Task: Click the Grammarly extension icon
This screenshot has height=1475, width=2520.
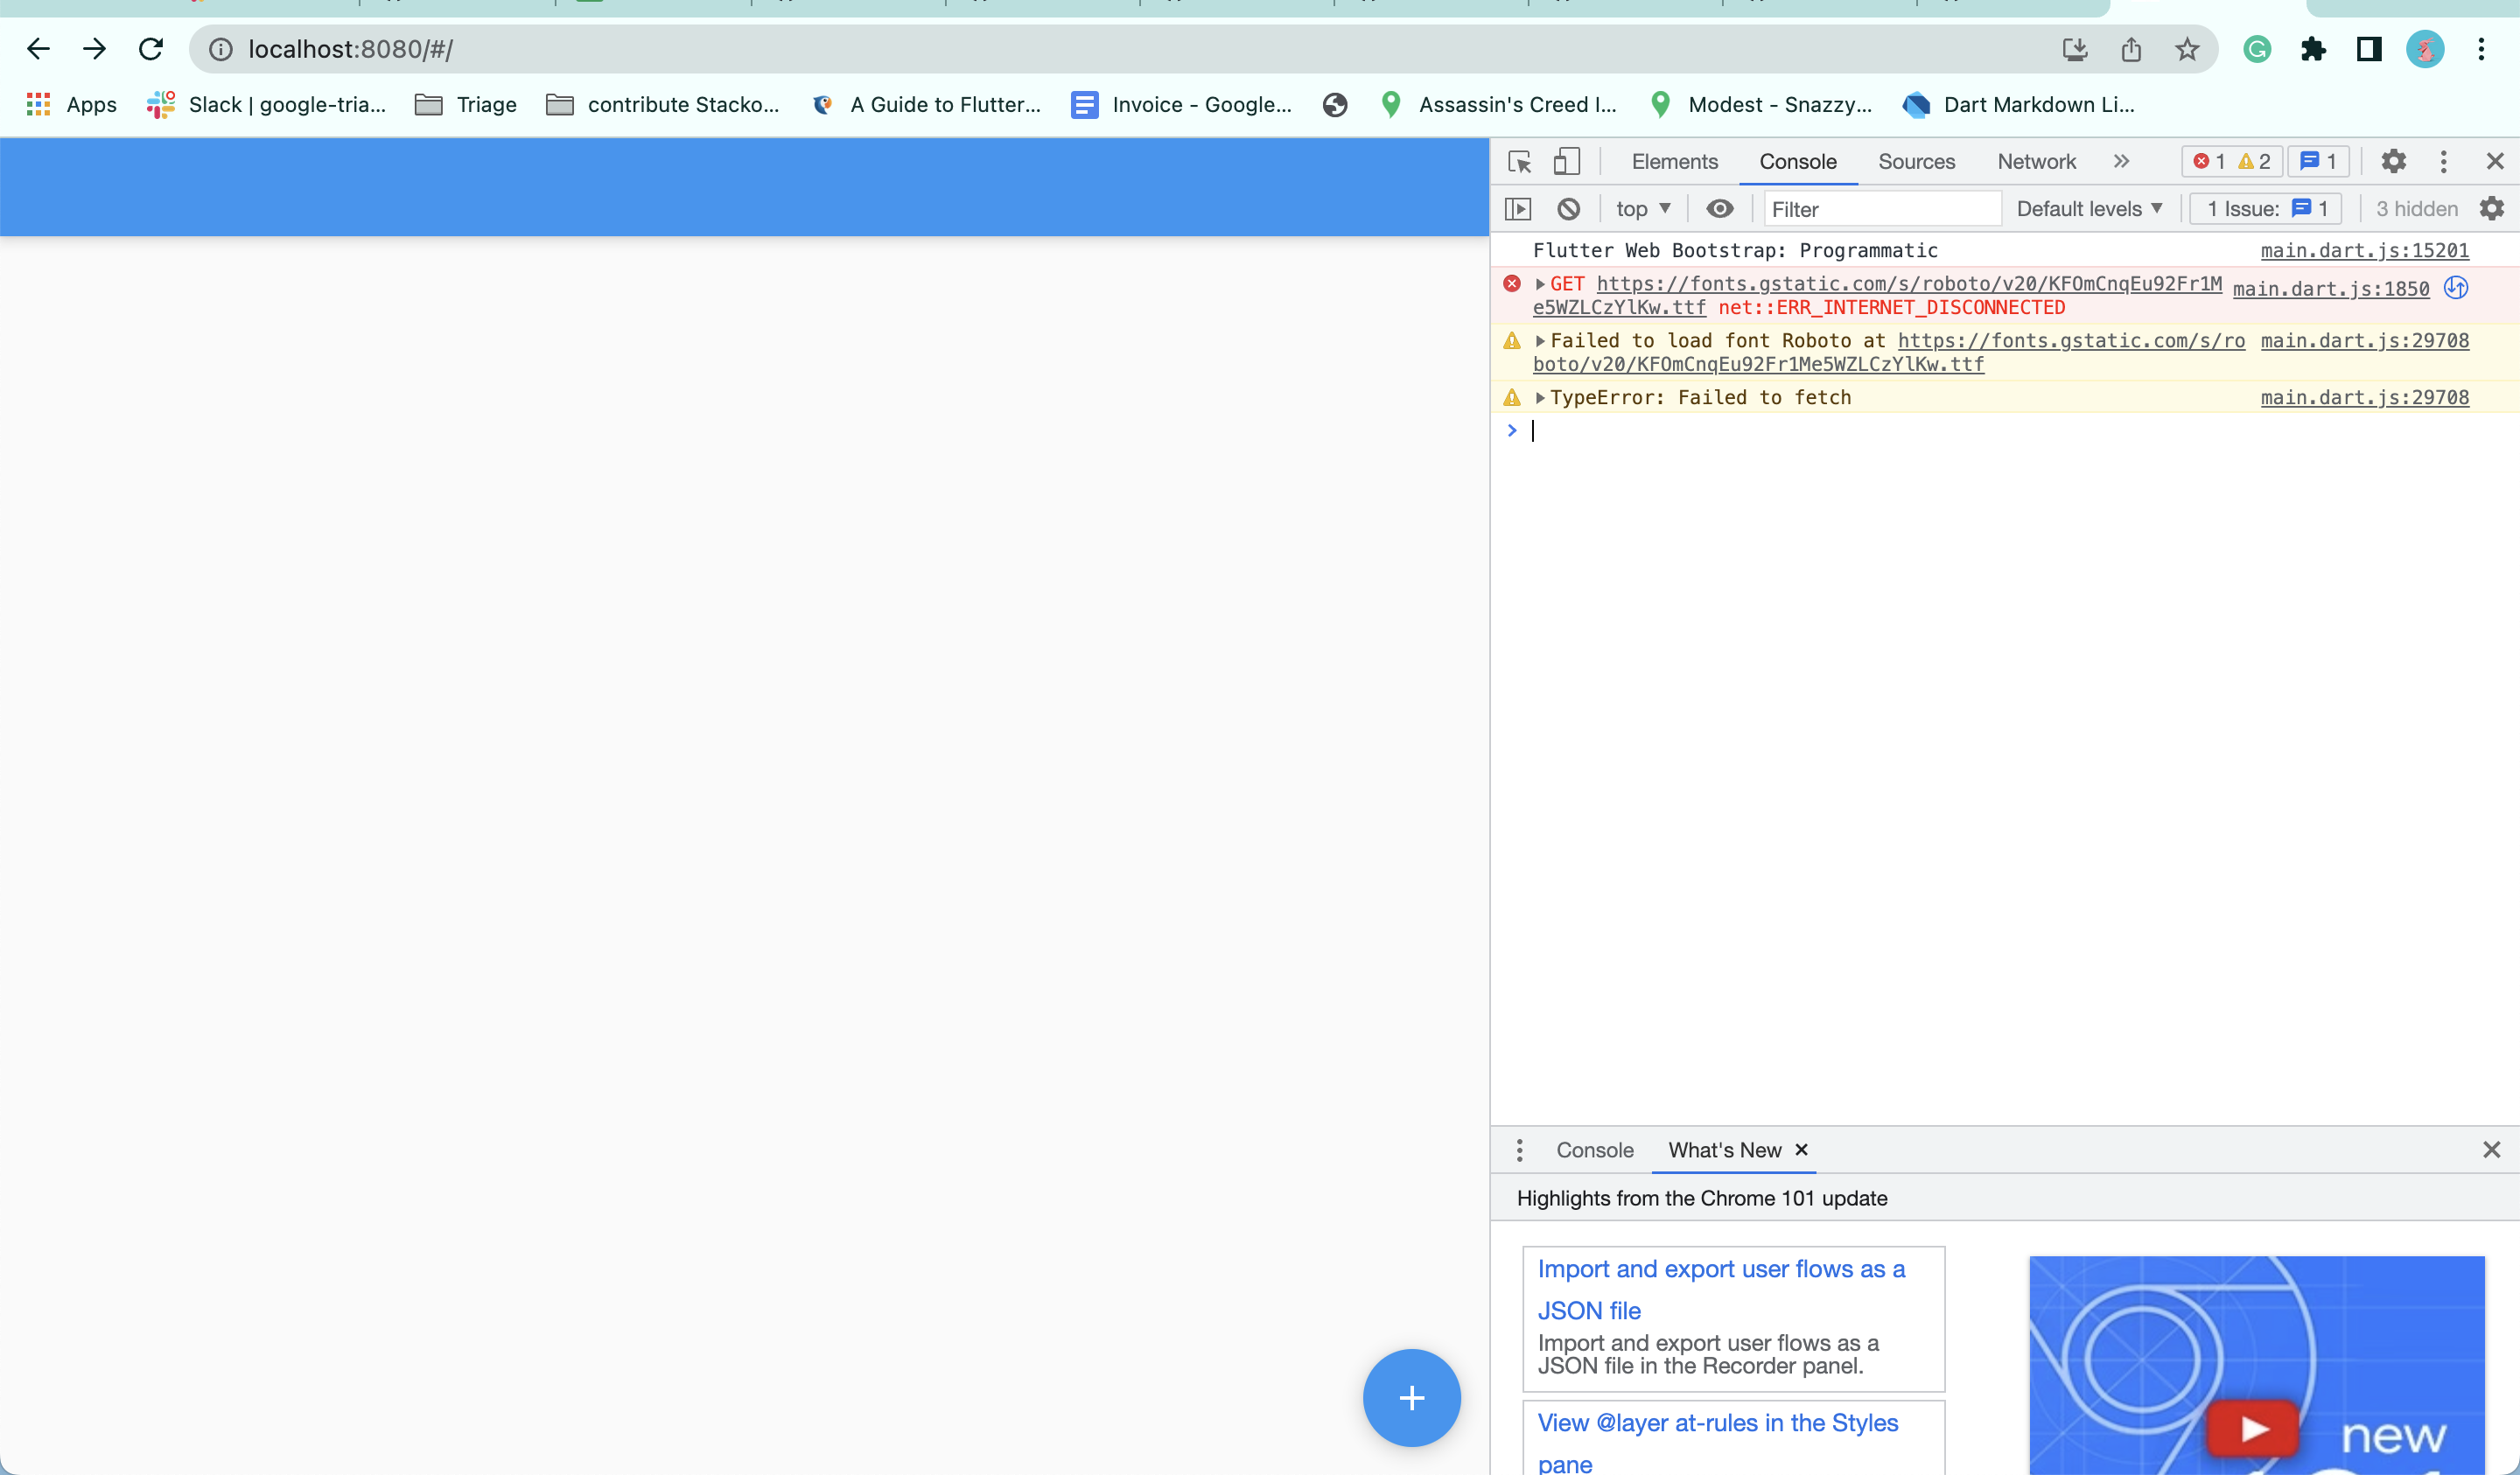Action: coord(2257,48)
